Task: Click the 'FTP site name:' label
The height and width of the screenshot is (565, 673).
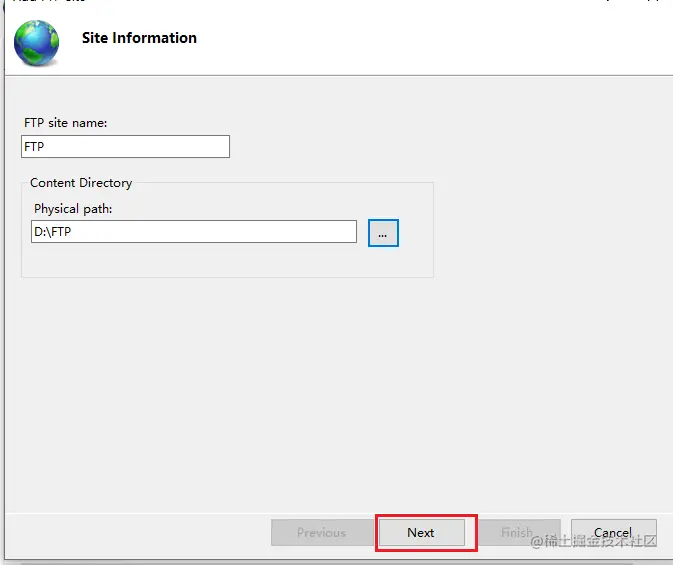Action: tap(66, 123)
